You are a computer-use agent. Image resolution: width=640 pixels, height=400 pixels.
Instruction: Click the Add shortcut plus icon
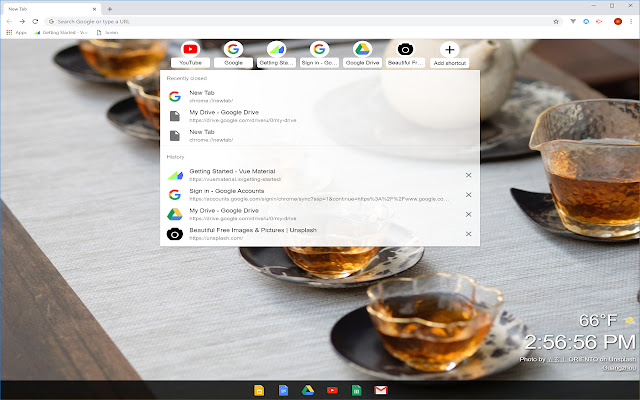coord(449,49)
